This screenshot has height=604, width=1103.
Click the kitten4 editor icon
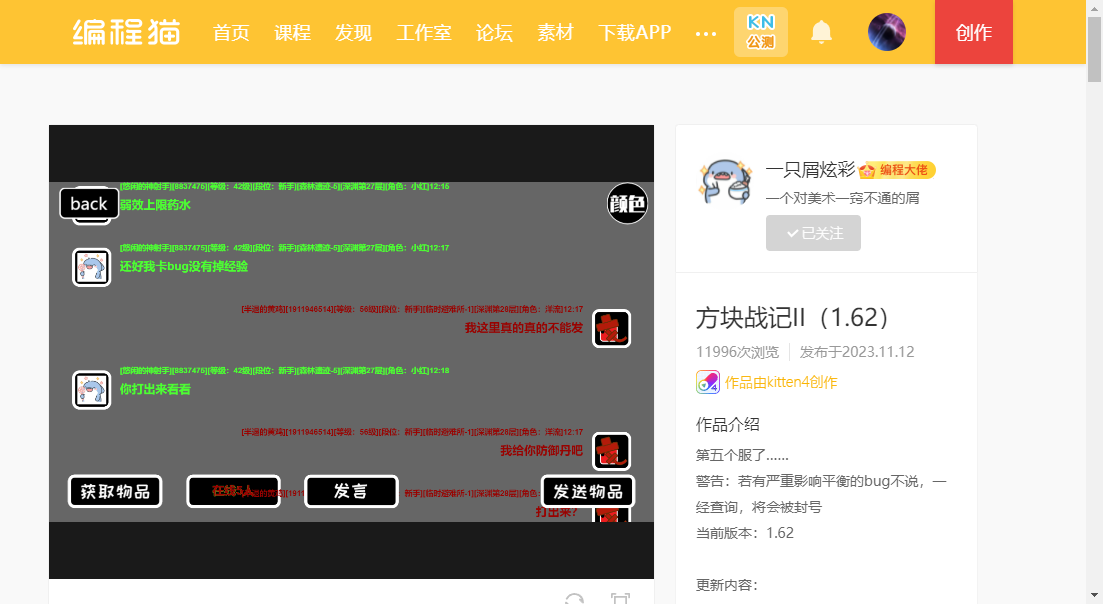click(708, 382)
